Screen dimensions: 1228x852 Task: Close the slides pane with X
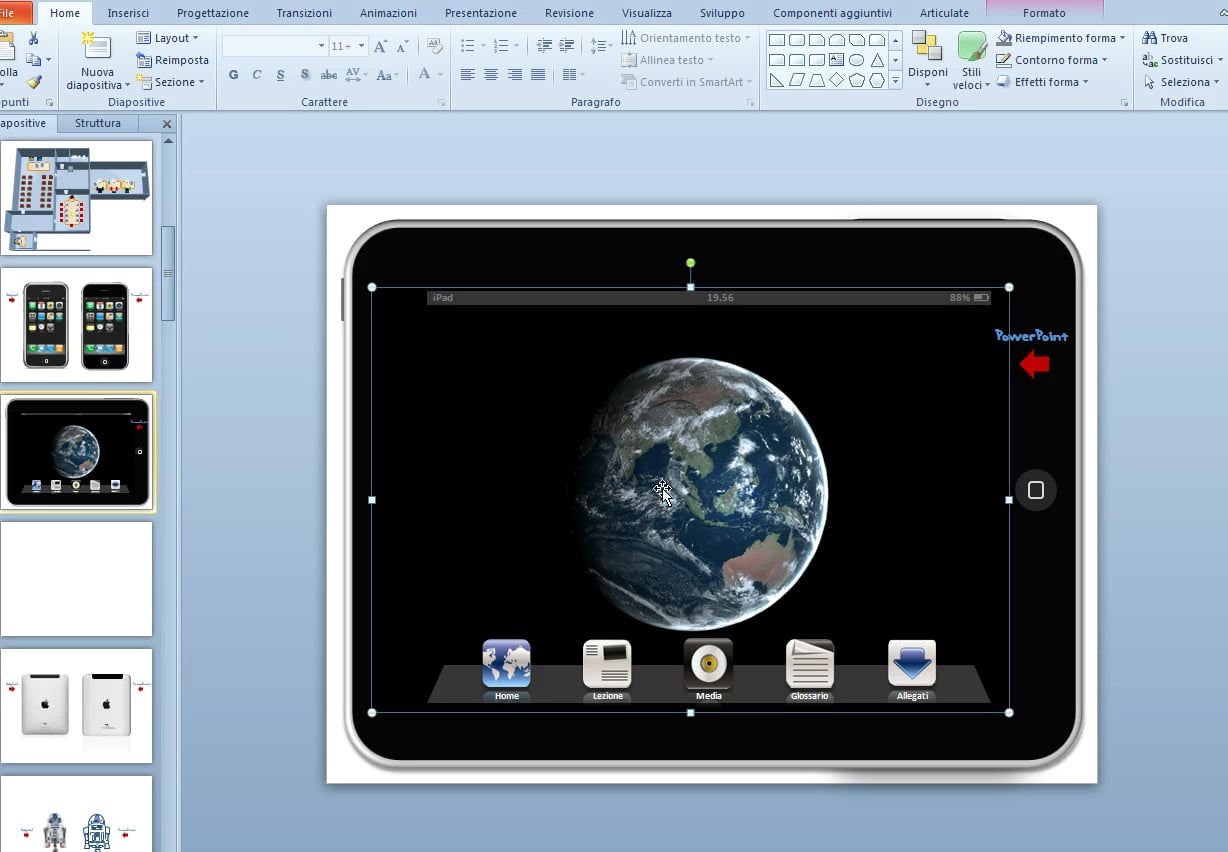click(x=167, y=124)
